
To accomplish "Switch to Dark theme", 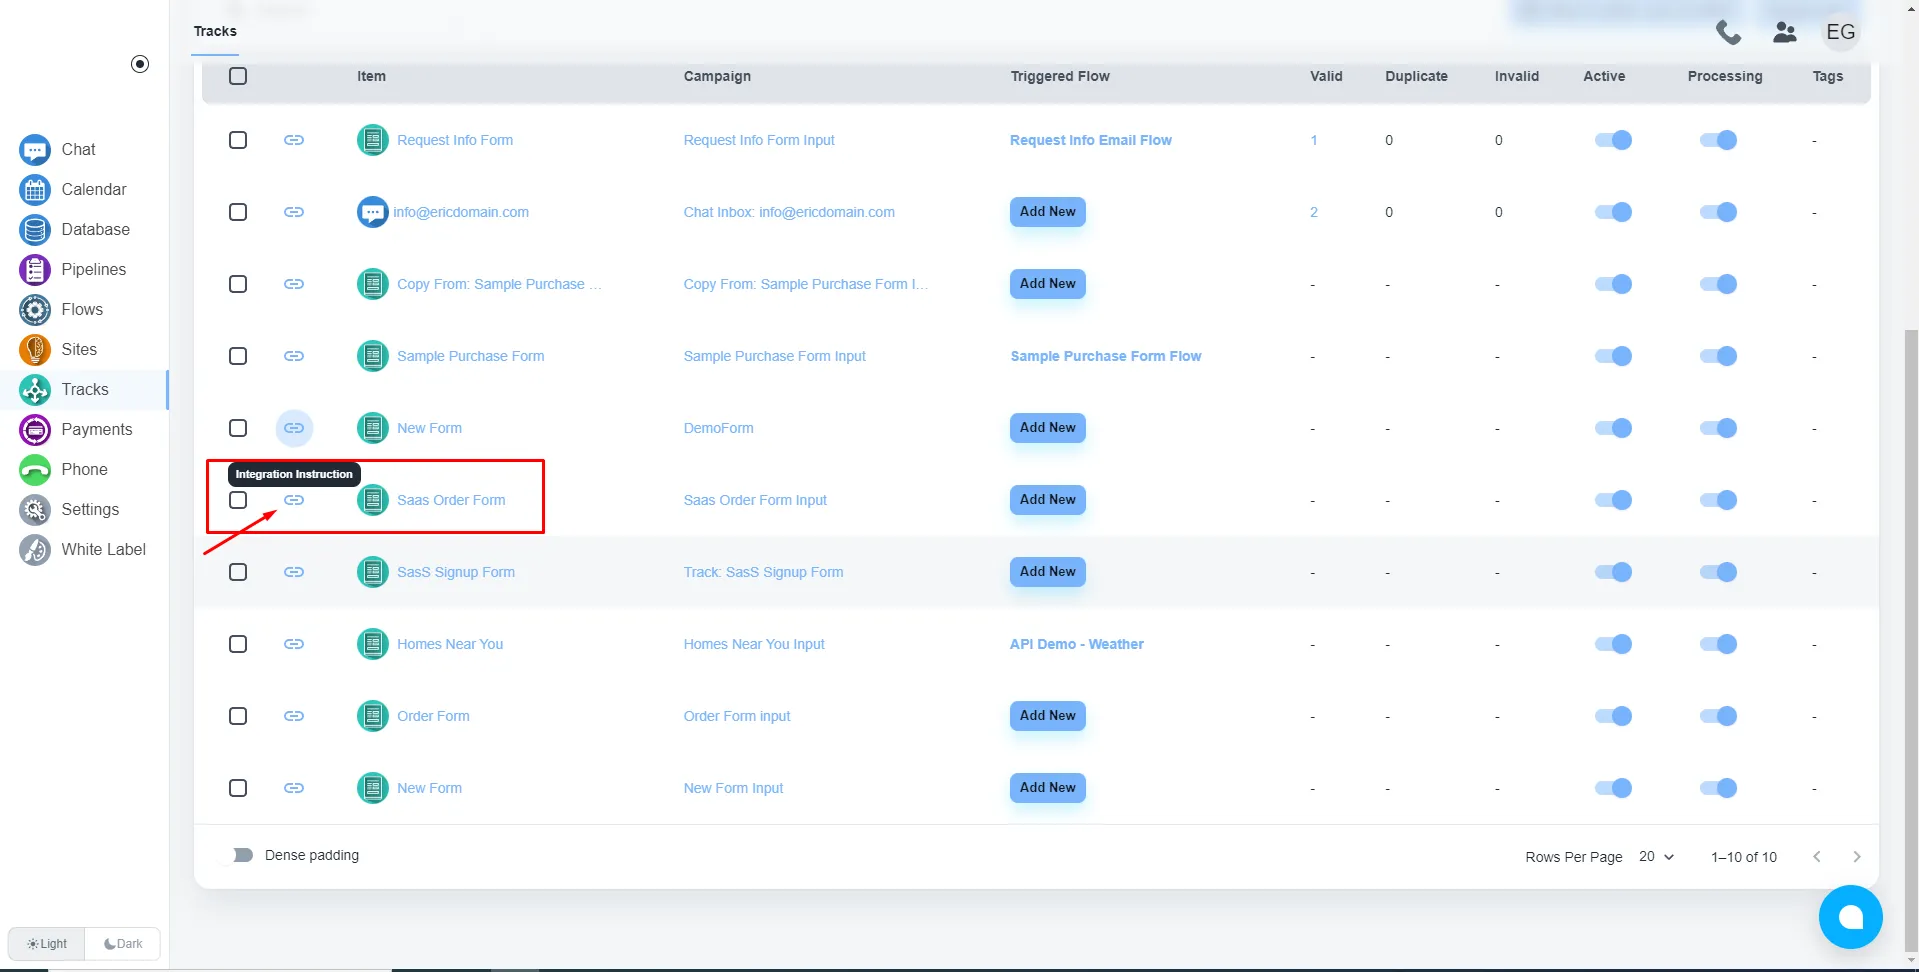I will (x=123, y=944).
